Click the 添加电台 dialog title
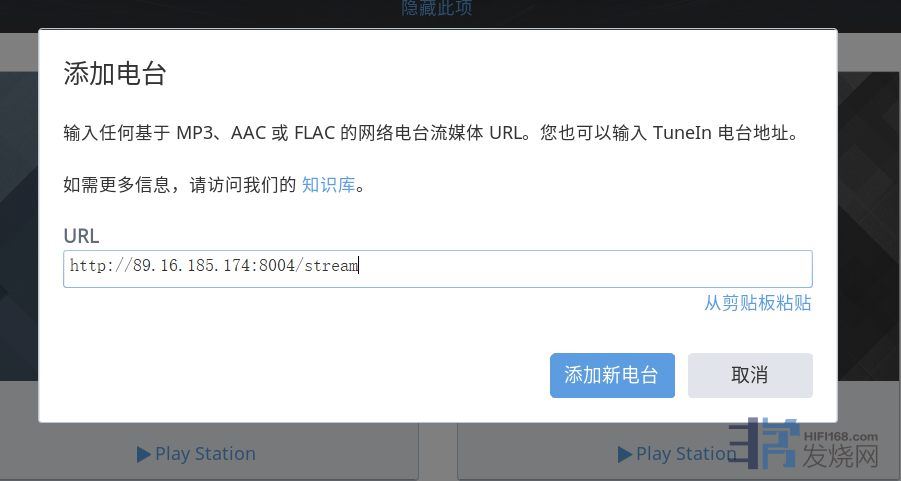The width and height of the screenshot is (901, 481). click(115, 74)
